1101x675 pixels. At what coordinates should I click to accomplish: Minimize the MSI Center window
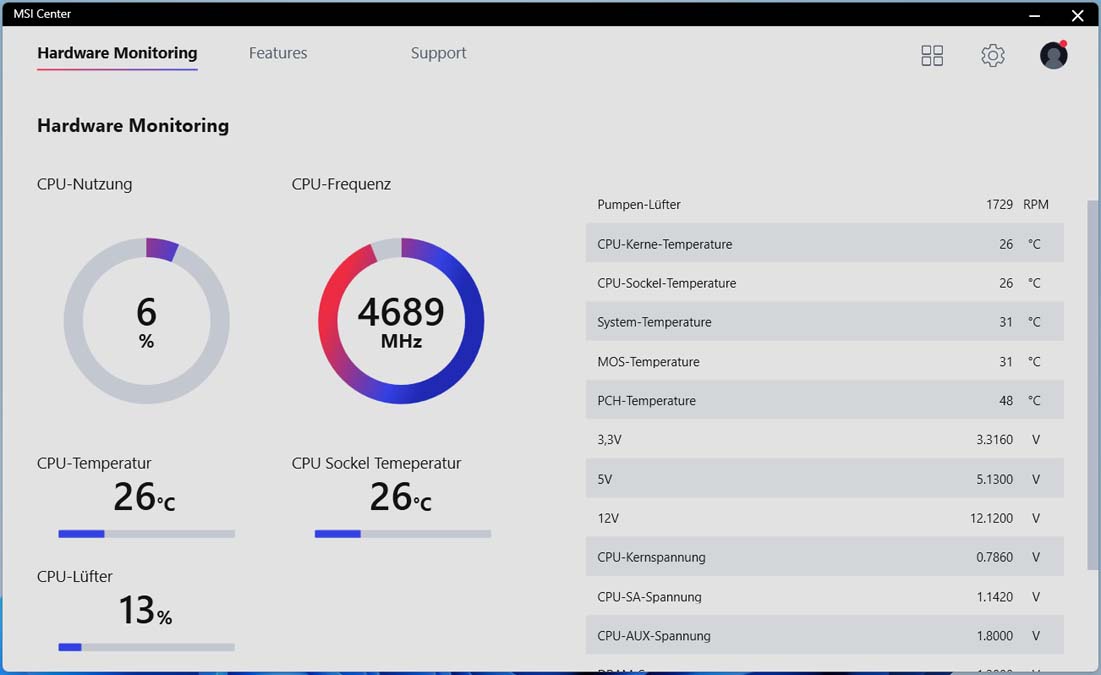(1034, 15)
